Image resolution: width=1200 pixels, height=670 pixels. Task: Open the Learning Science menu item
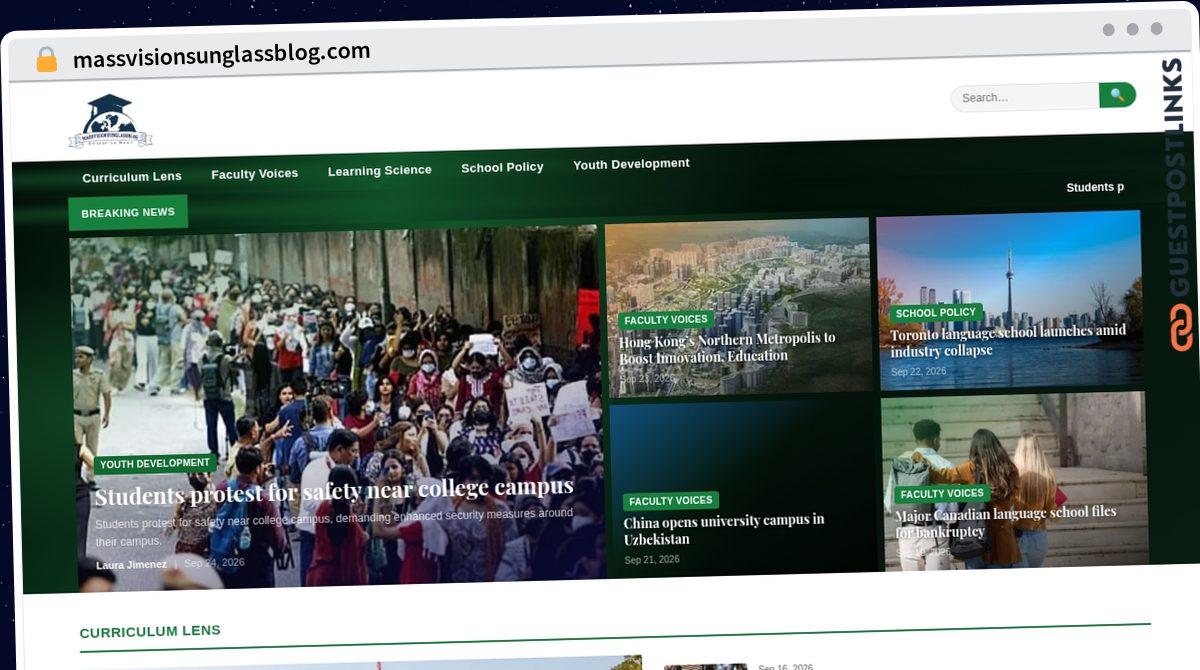(x=379, y=171)
